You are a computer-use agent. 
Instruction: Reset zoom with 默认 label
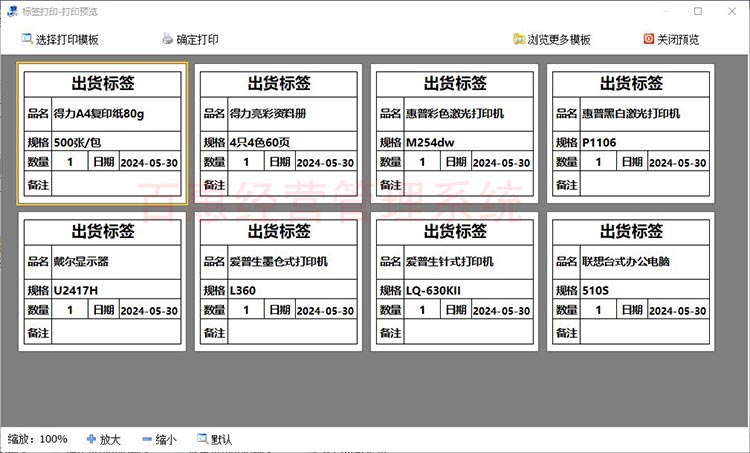(x=221, y=439)
